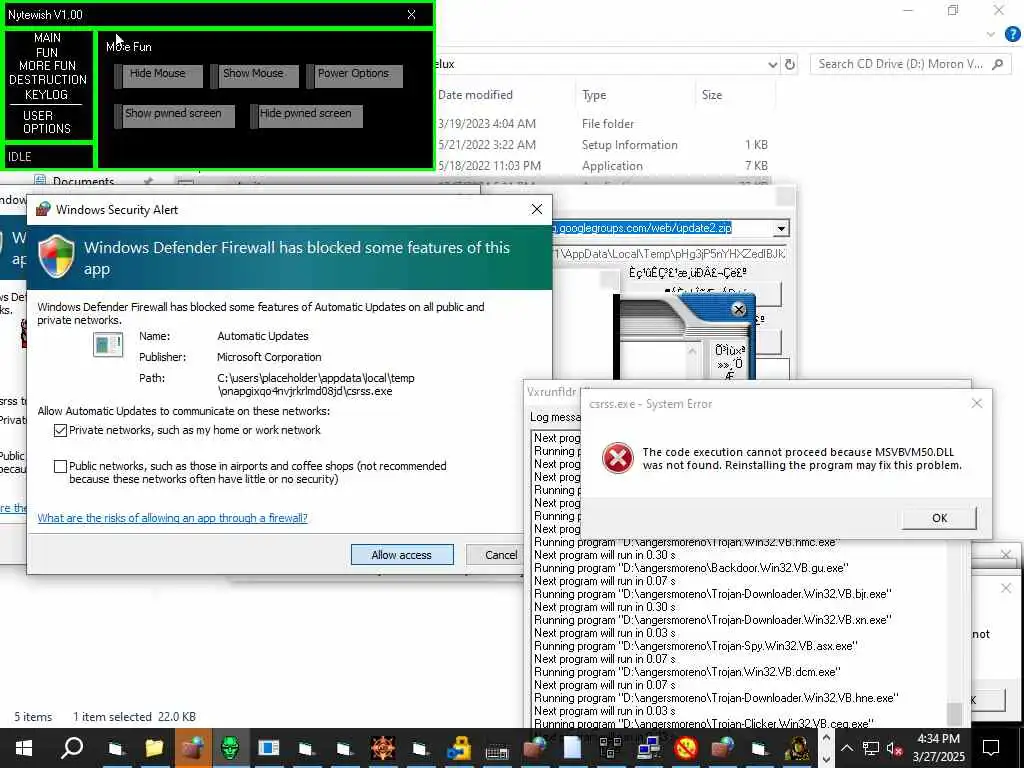1024x768 pixels.
Task: Expand the Explorer address bar history dropdown
Action: [773, 64]
